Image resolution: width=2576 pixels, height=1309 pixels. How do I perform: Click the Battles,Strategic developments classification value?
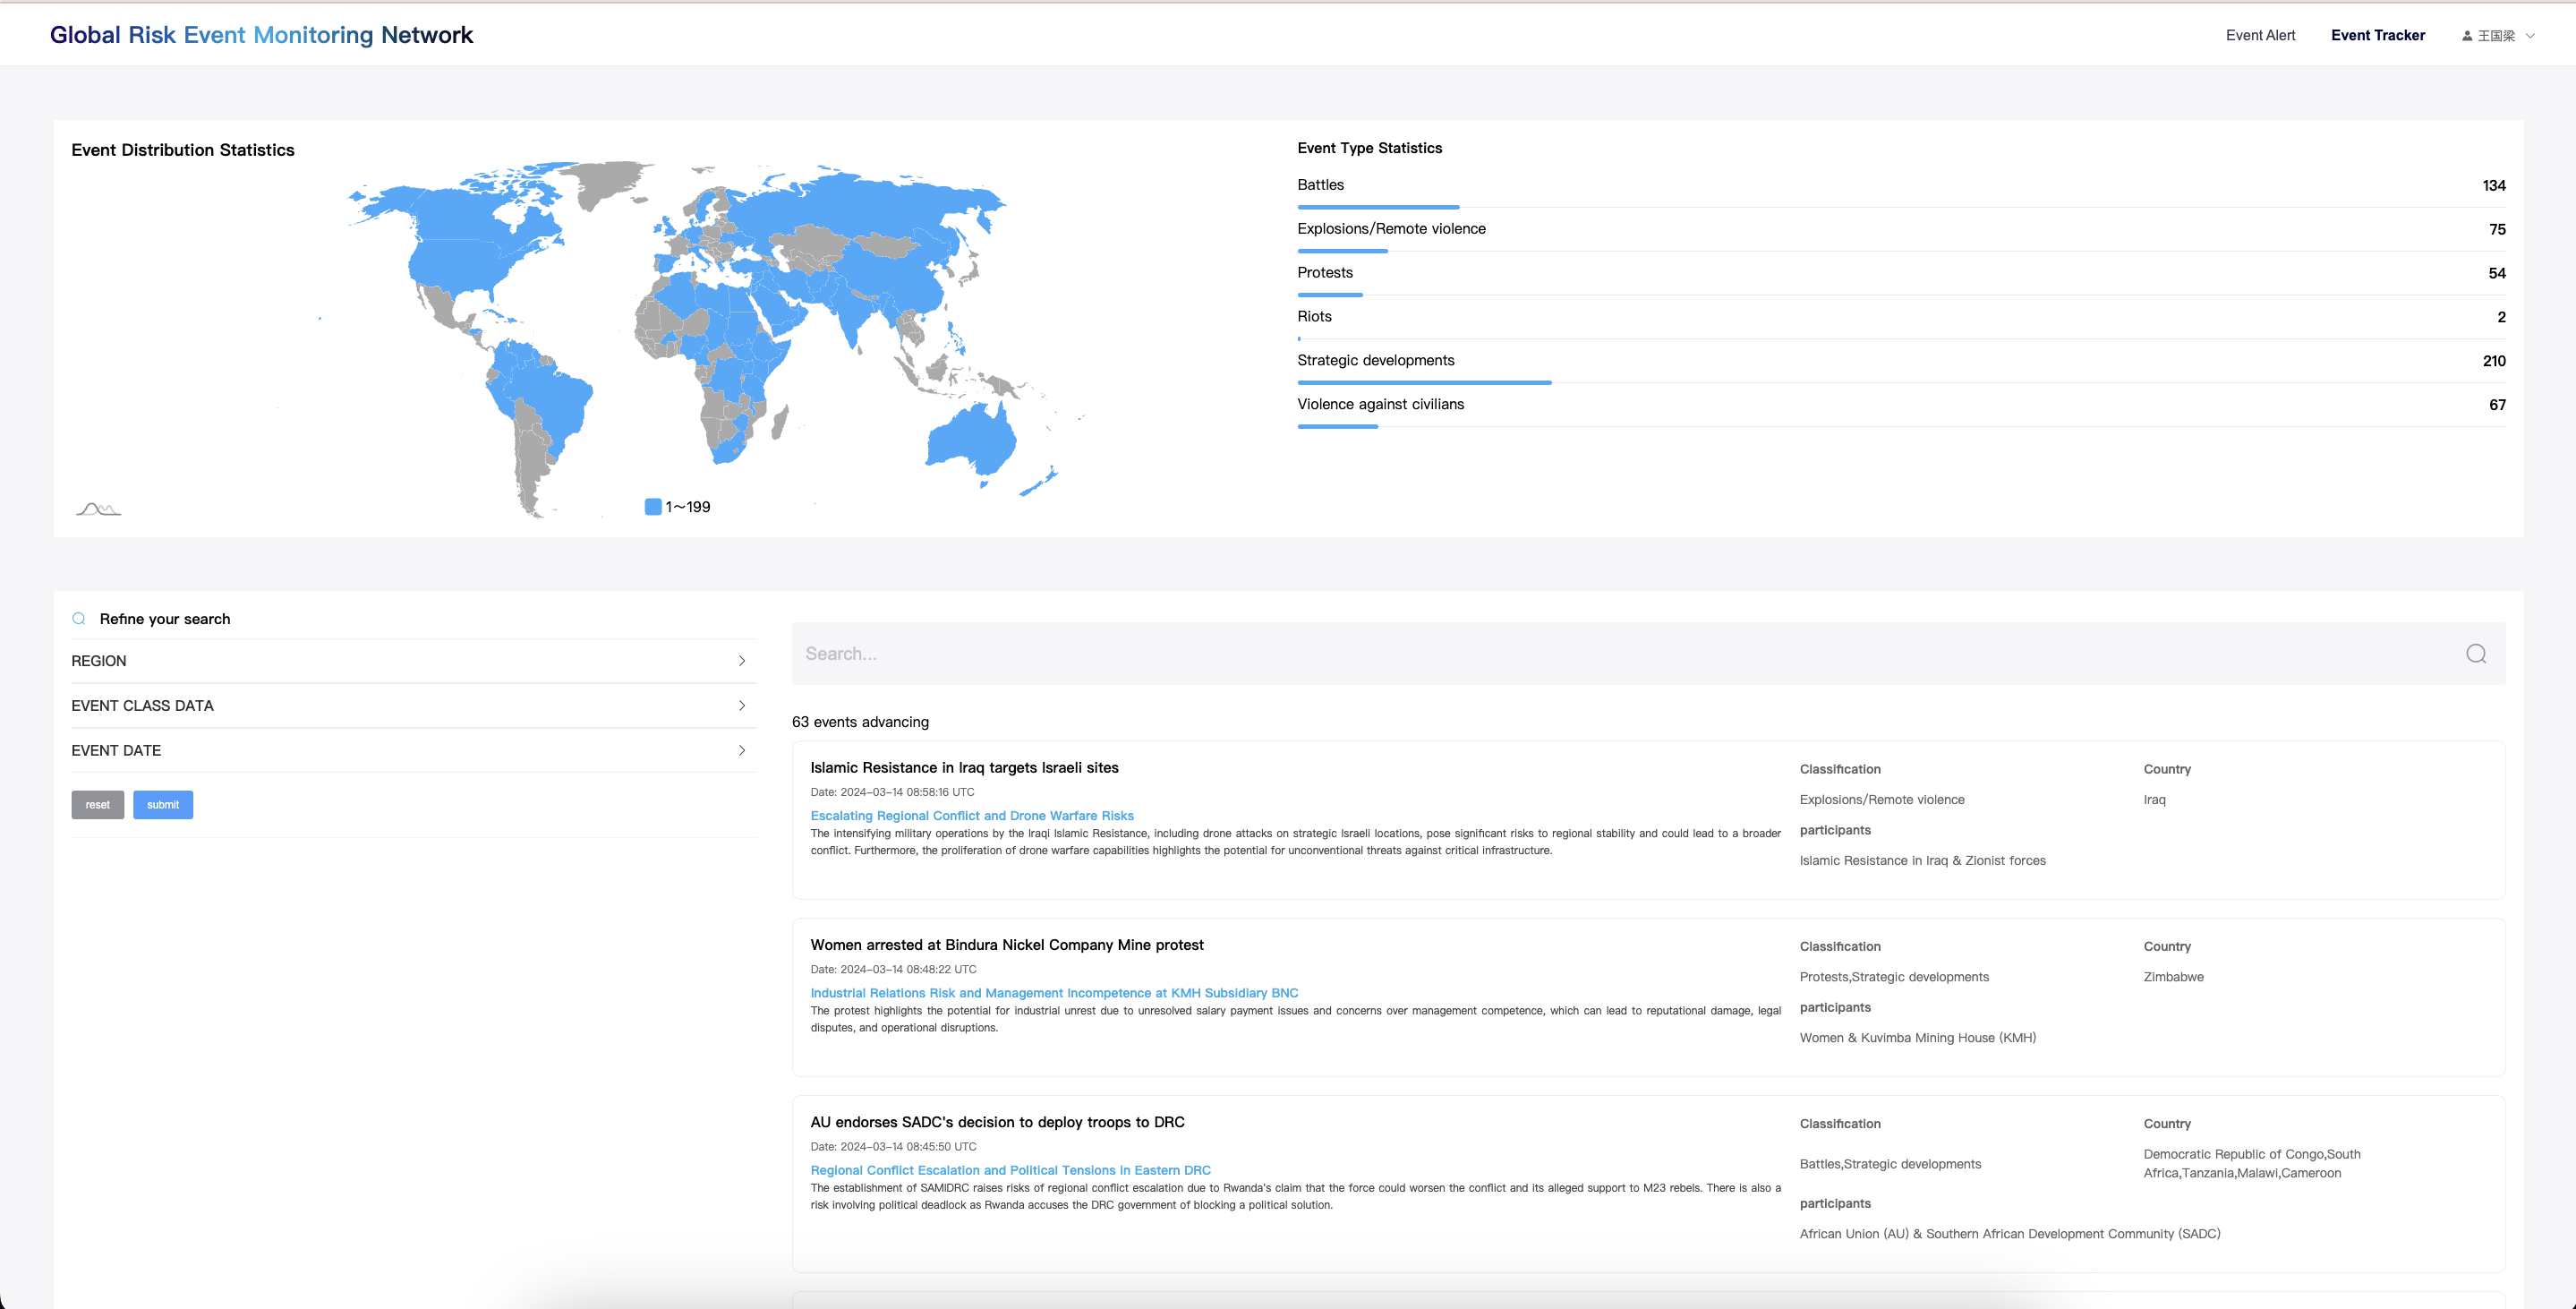pyautogui.click(x=1890, y=1164)
